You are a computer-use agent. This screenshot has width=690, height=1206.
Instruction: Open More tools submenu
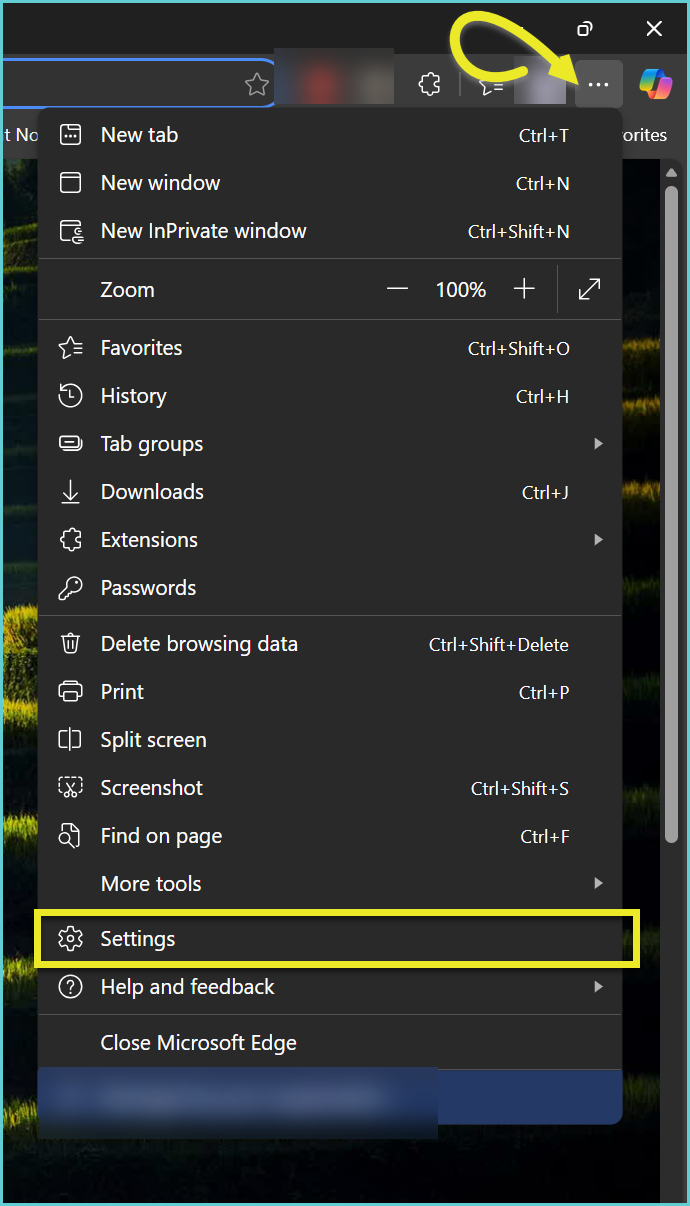coord(330,884)
